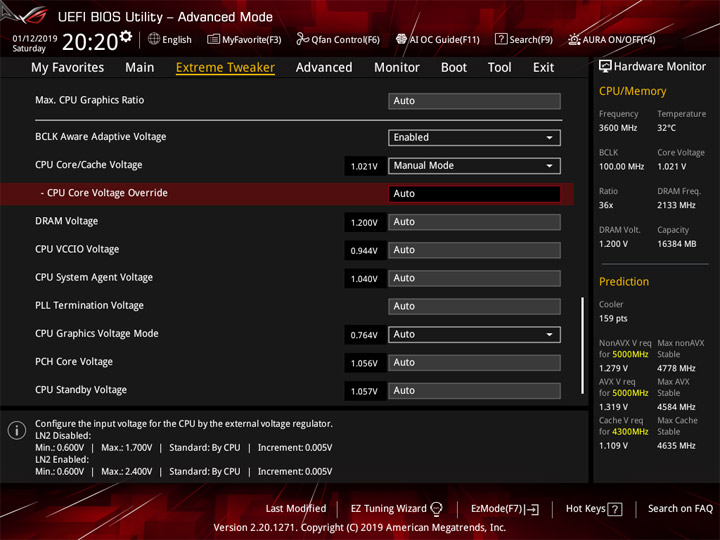The height and width of the screenshot is (540, 720).
Task: Open the Advanced tab
Action: pyautogui.click(x=324, y=68)
